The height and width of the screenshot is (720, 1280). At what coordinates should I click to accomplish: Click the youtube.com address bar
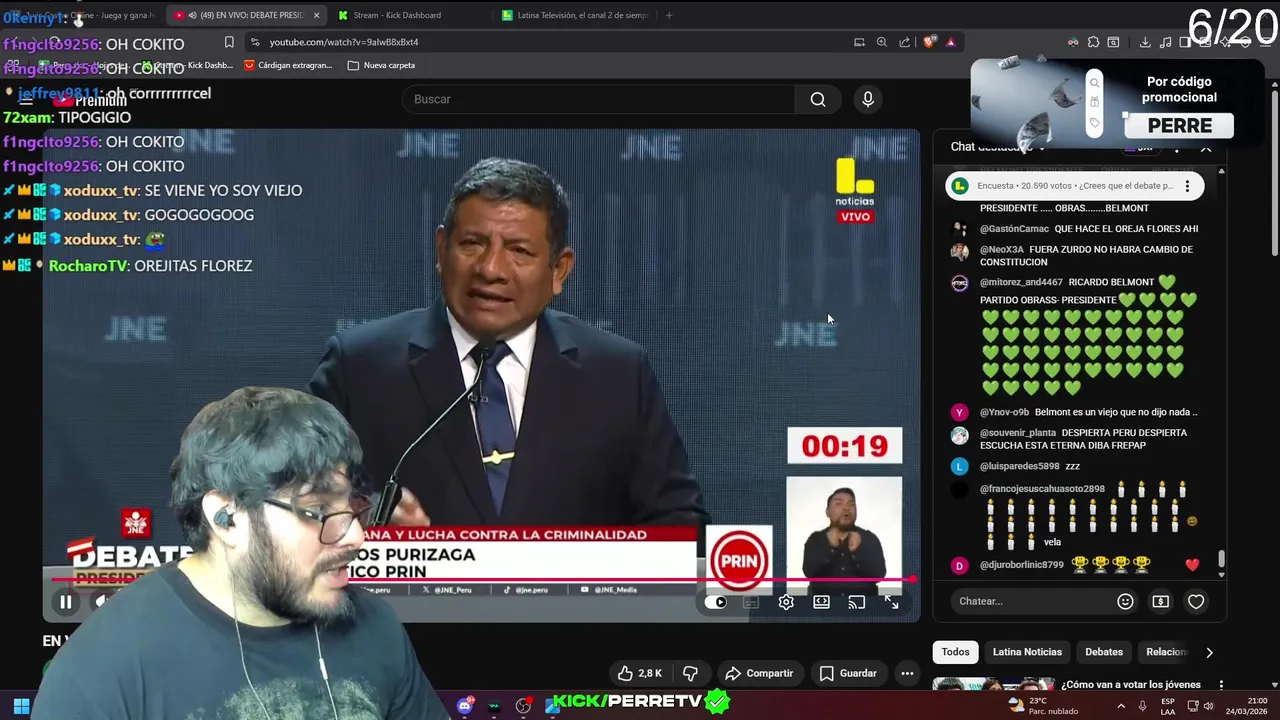click(x=550, y=42)
